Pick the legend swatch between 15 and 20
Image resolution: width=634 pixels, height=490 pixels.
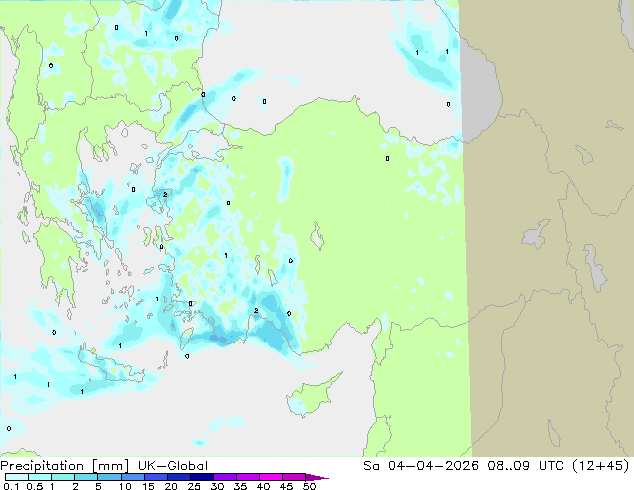155,477
